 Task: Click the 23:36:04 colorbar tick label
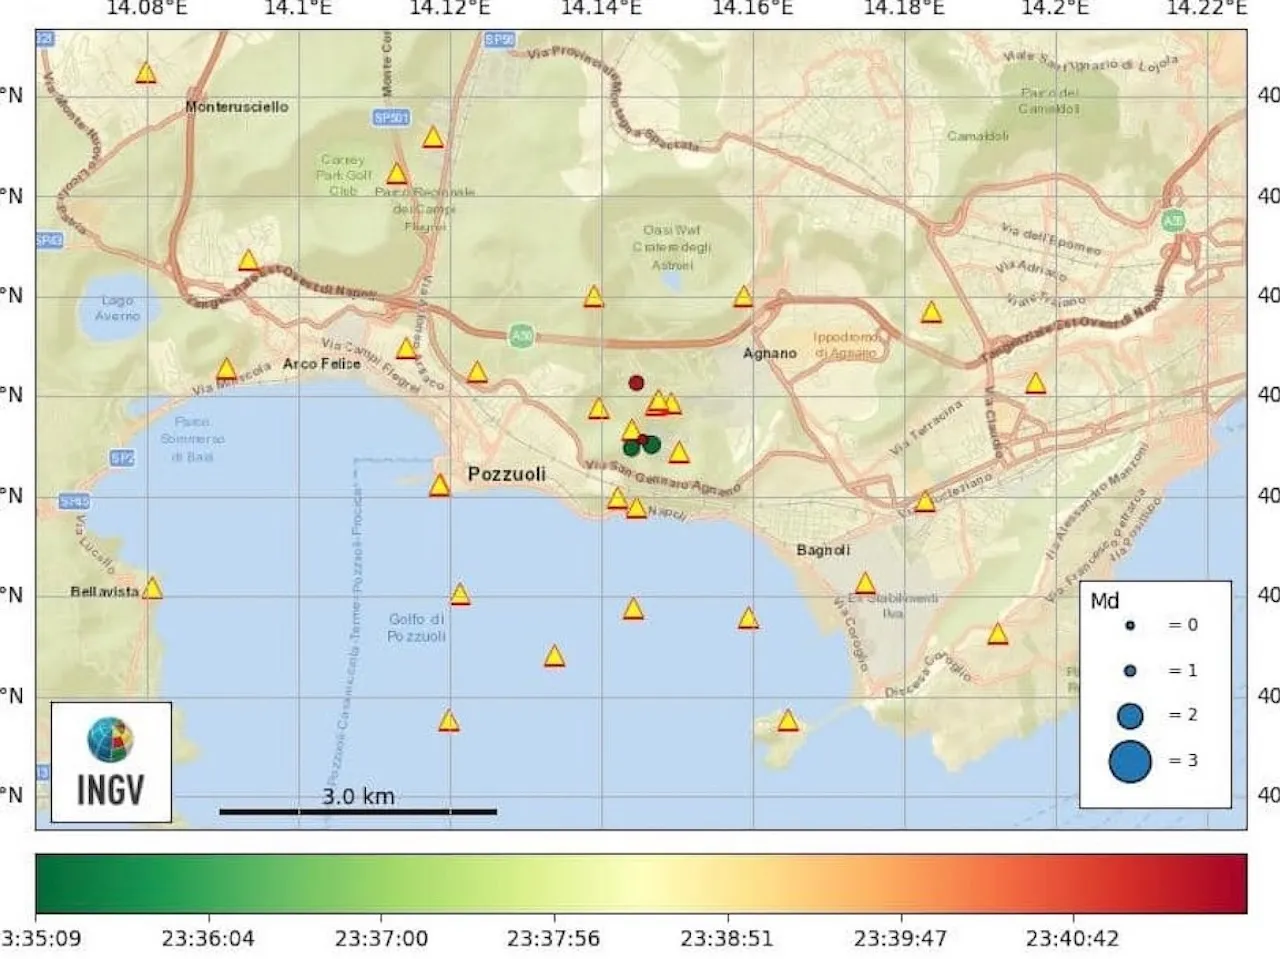[x=208, y=939]
